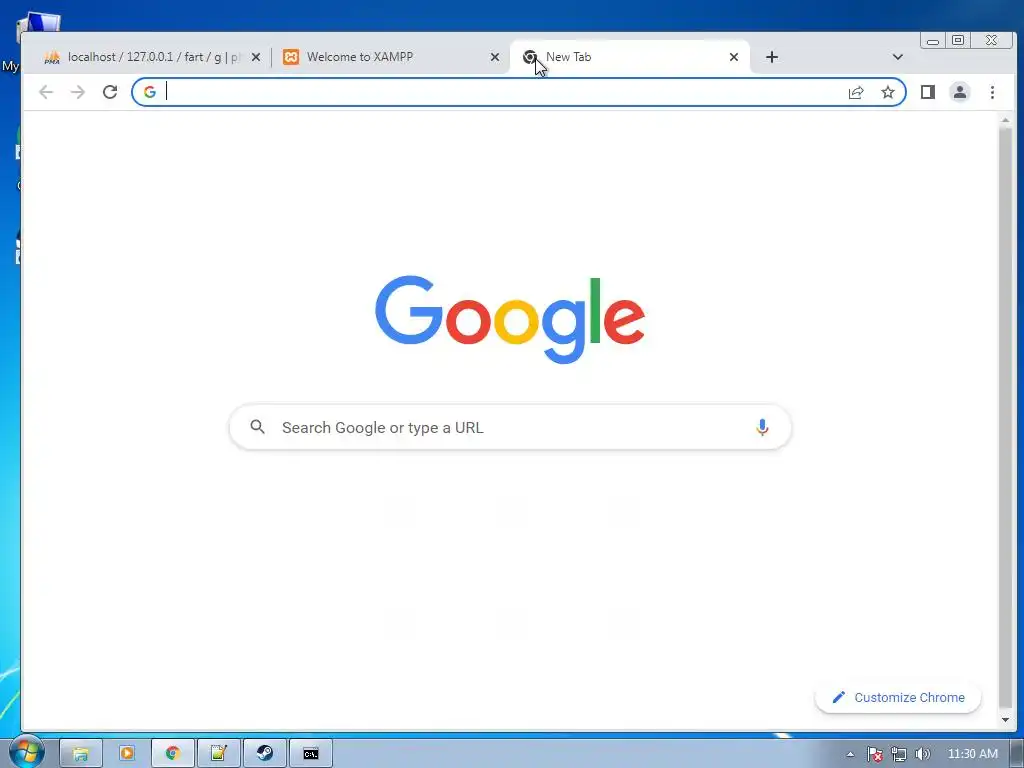The image size is (1024, 768).
Task: Open the Windows Start menu
Action: (26, 752)
